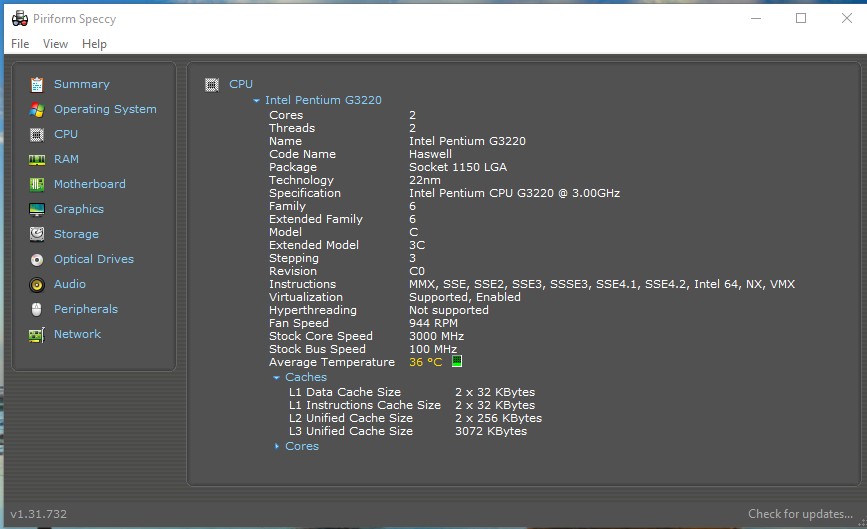The width and height of the screenshot is (867, 529).
Task: Select the Cores tree label
Action: pos(302,446)
